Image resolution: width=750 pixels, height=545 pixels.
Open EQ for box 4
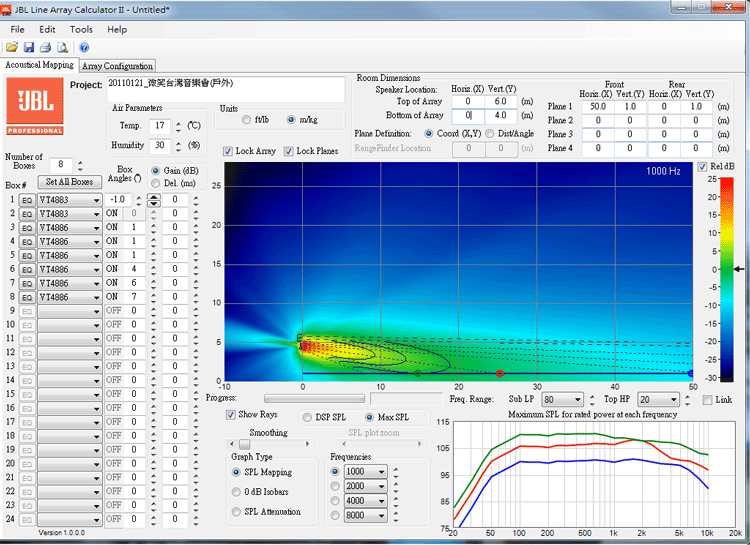[x=27, y=242]
